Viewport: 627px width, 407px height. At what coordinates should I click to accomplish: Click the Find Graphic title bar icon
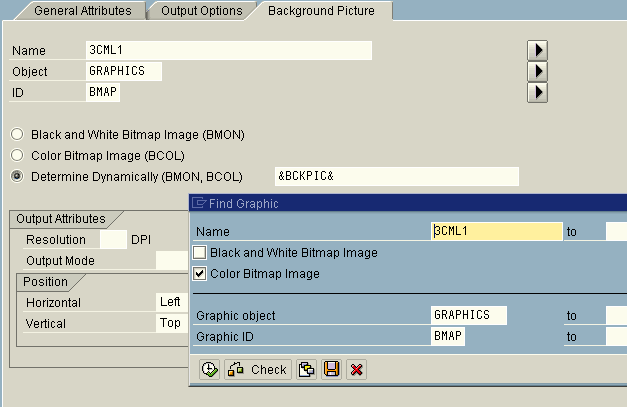click(x=198, y=203)
